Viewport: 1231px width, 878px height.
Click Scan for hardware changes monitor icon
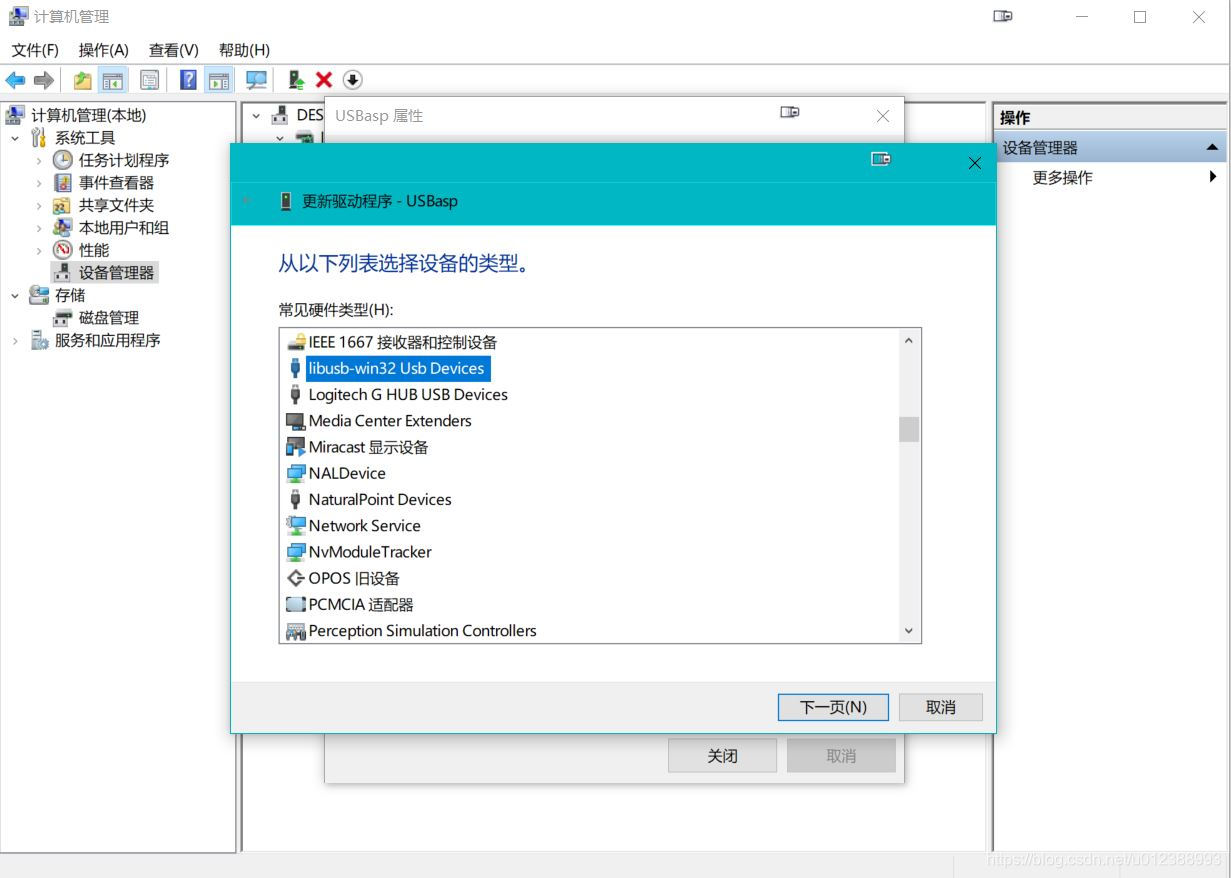[257, 80]
